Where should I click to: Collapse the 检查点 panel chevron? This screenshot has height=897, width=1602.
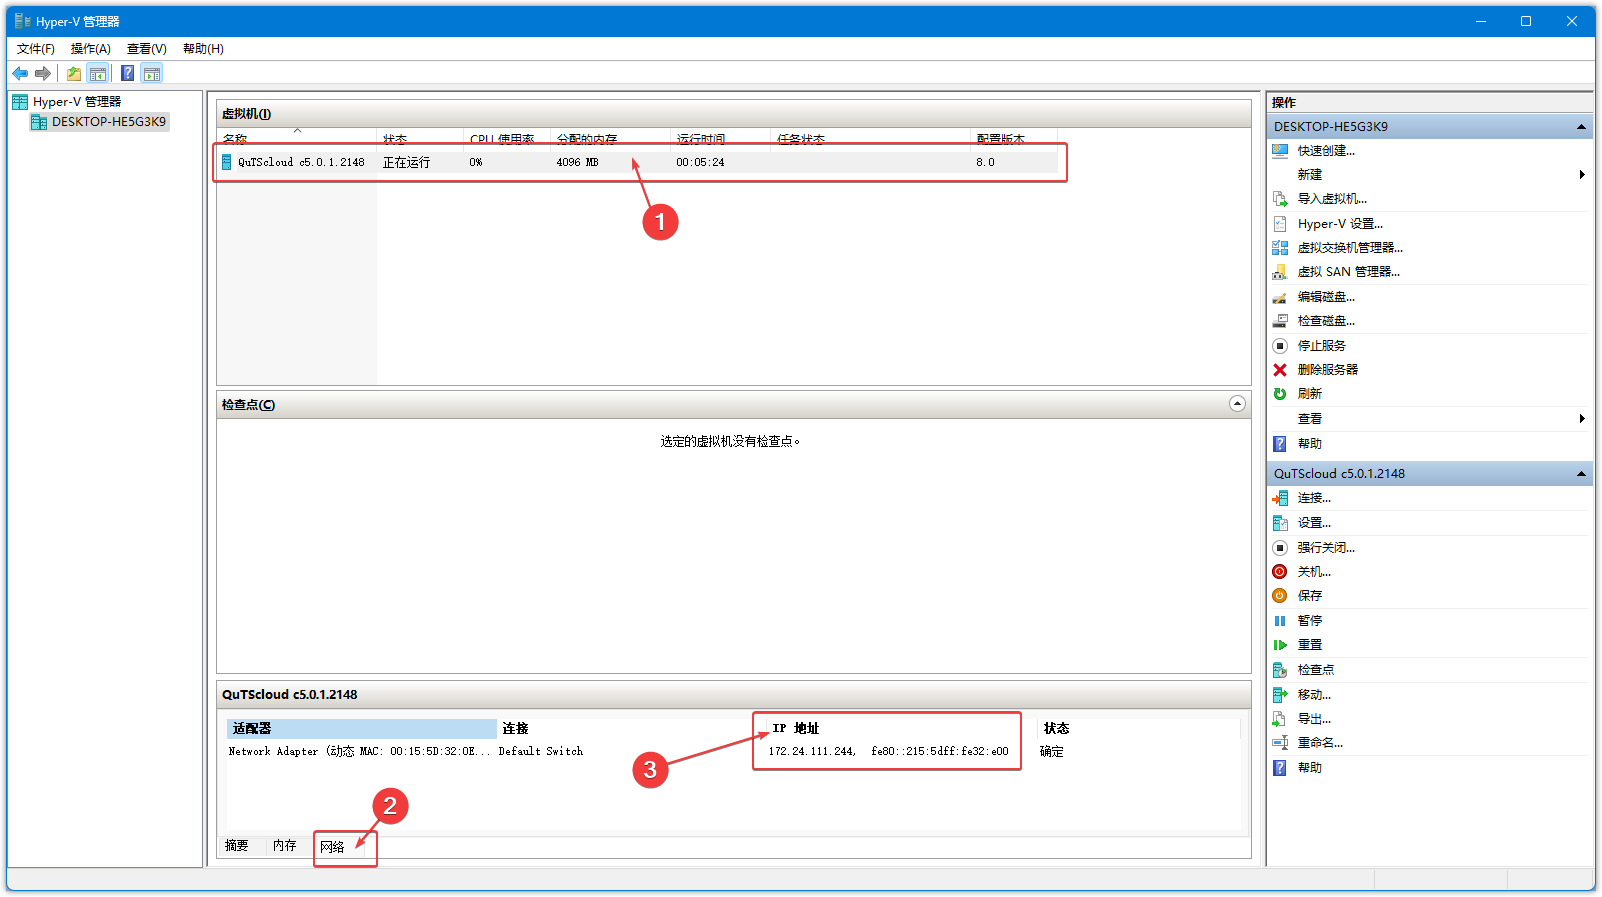pyautogui.click(x=1237, y=404)
